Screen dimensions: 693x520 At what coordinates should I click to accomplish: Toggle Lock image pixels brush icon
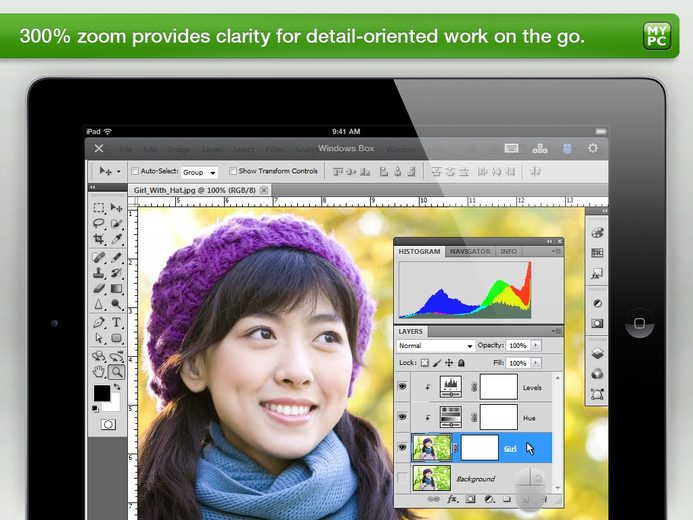pos(437,363)
